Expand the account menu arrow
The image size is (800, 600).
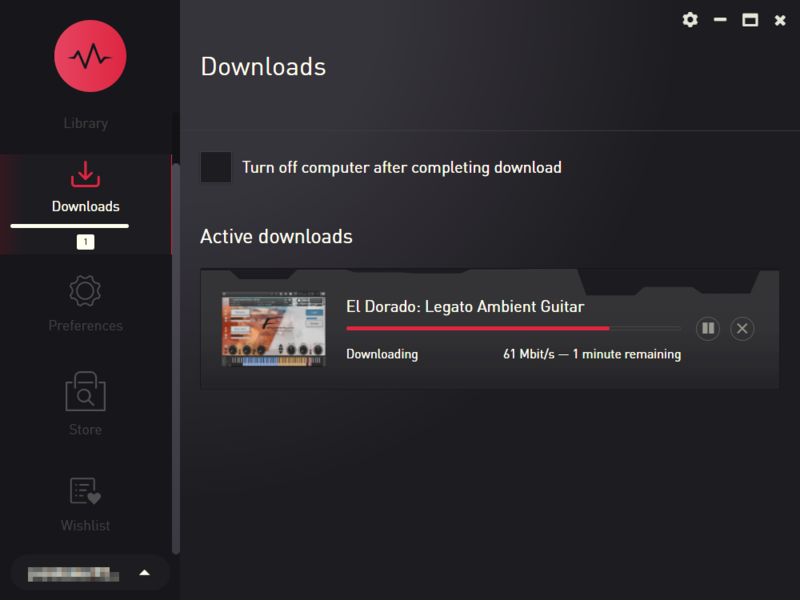tap(145, 572)
